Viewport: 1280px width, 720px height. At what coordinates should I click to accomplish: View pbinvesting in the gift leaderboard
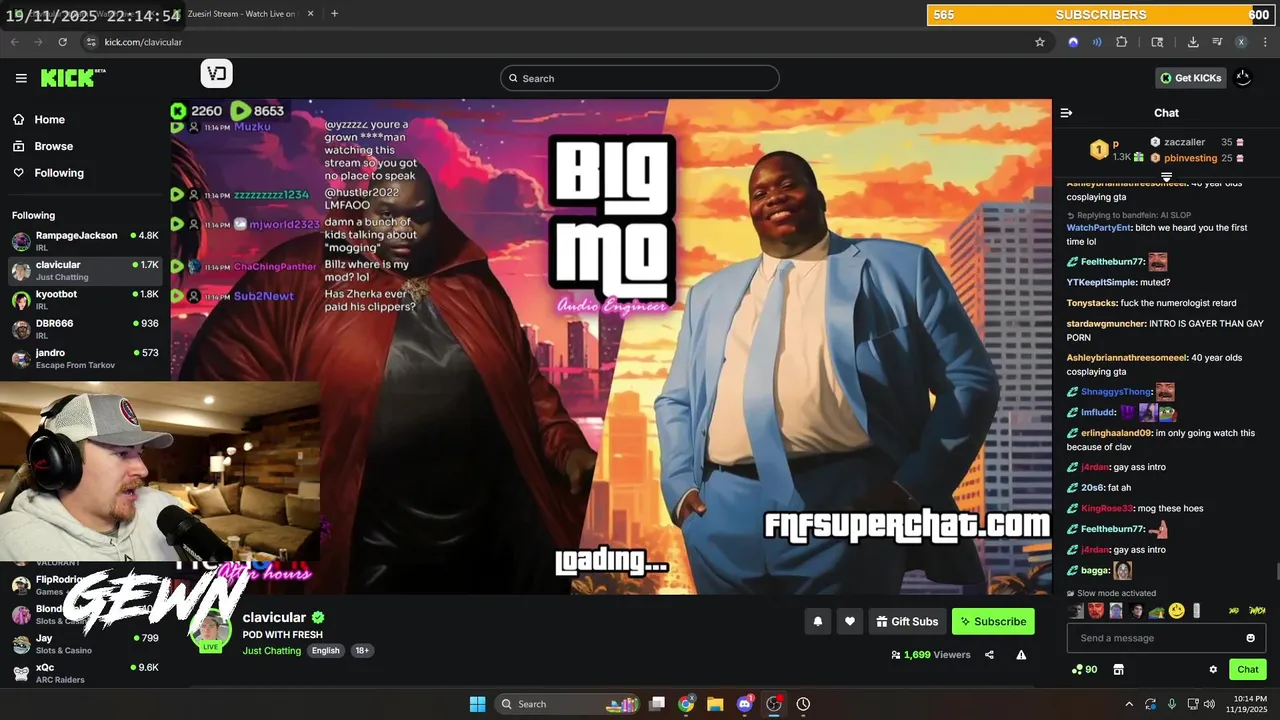tap(1190, 158)
